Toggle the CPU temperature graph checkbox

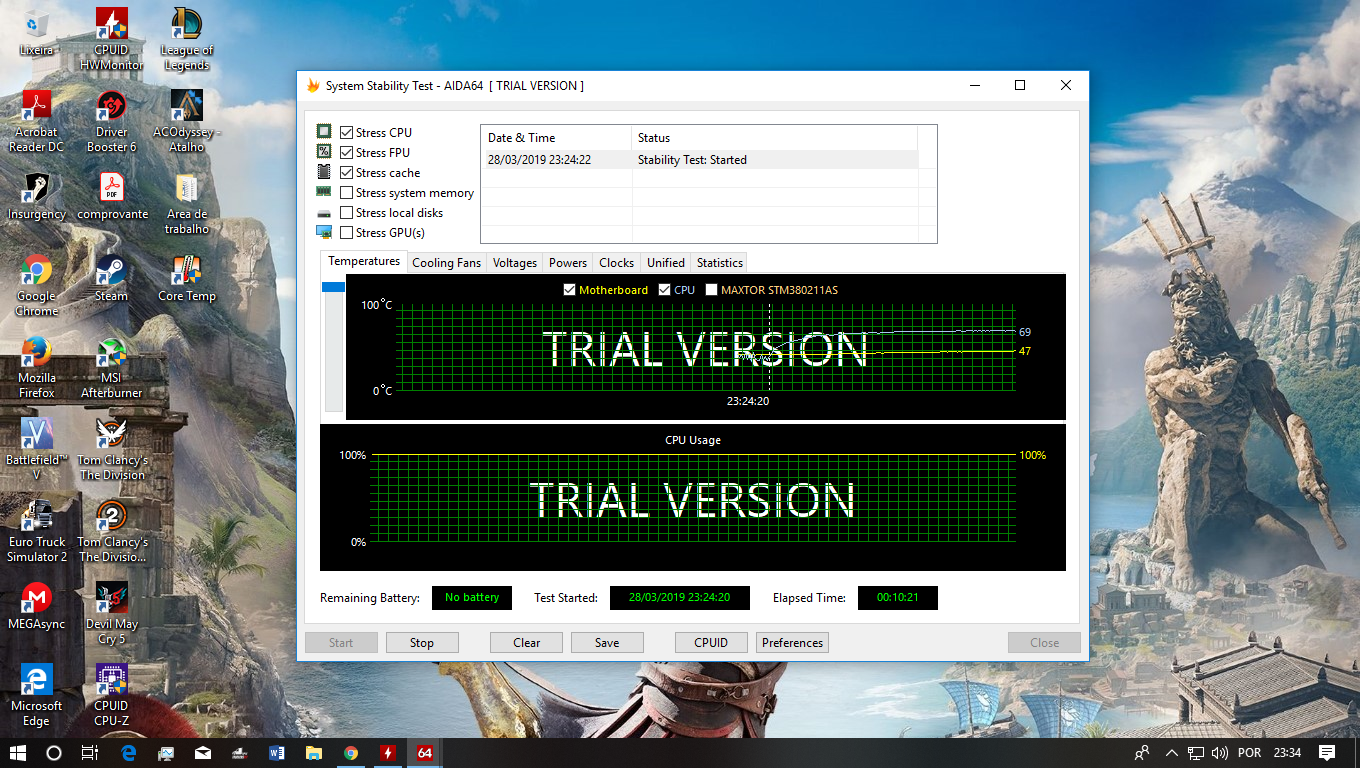coord(664,290)
